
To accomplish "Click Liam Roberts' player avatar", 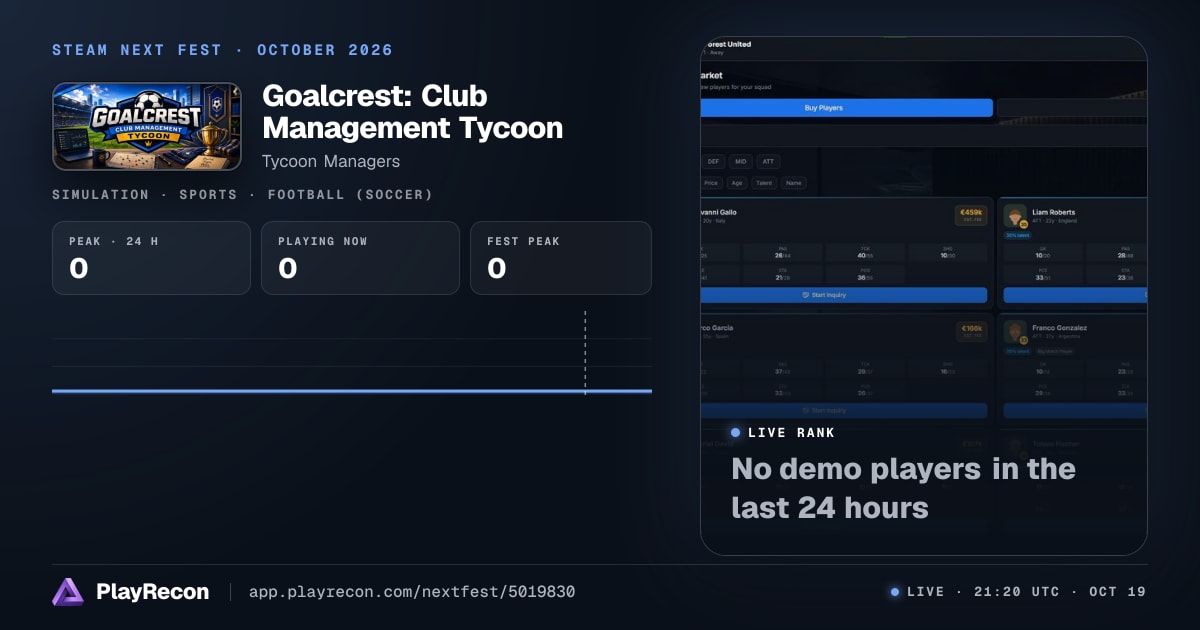I will click(x=1016, y=216).
